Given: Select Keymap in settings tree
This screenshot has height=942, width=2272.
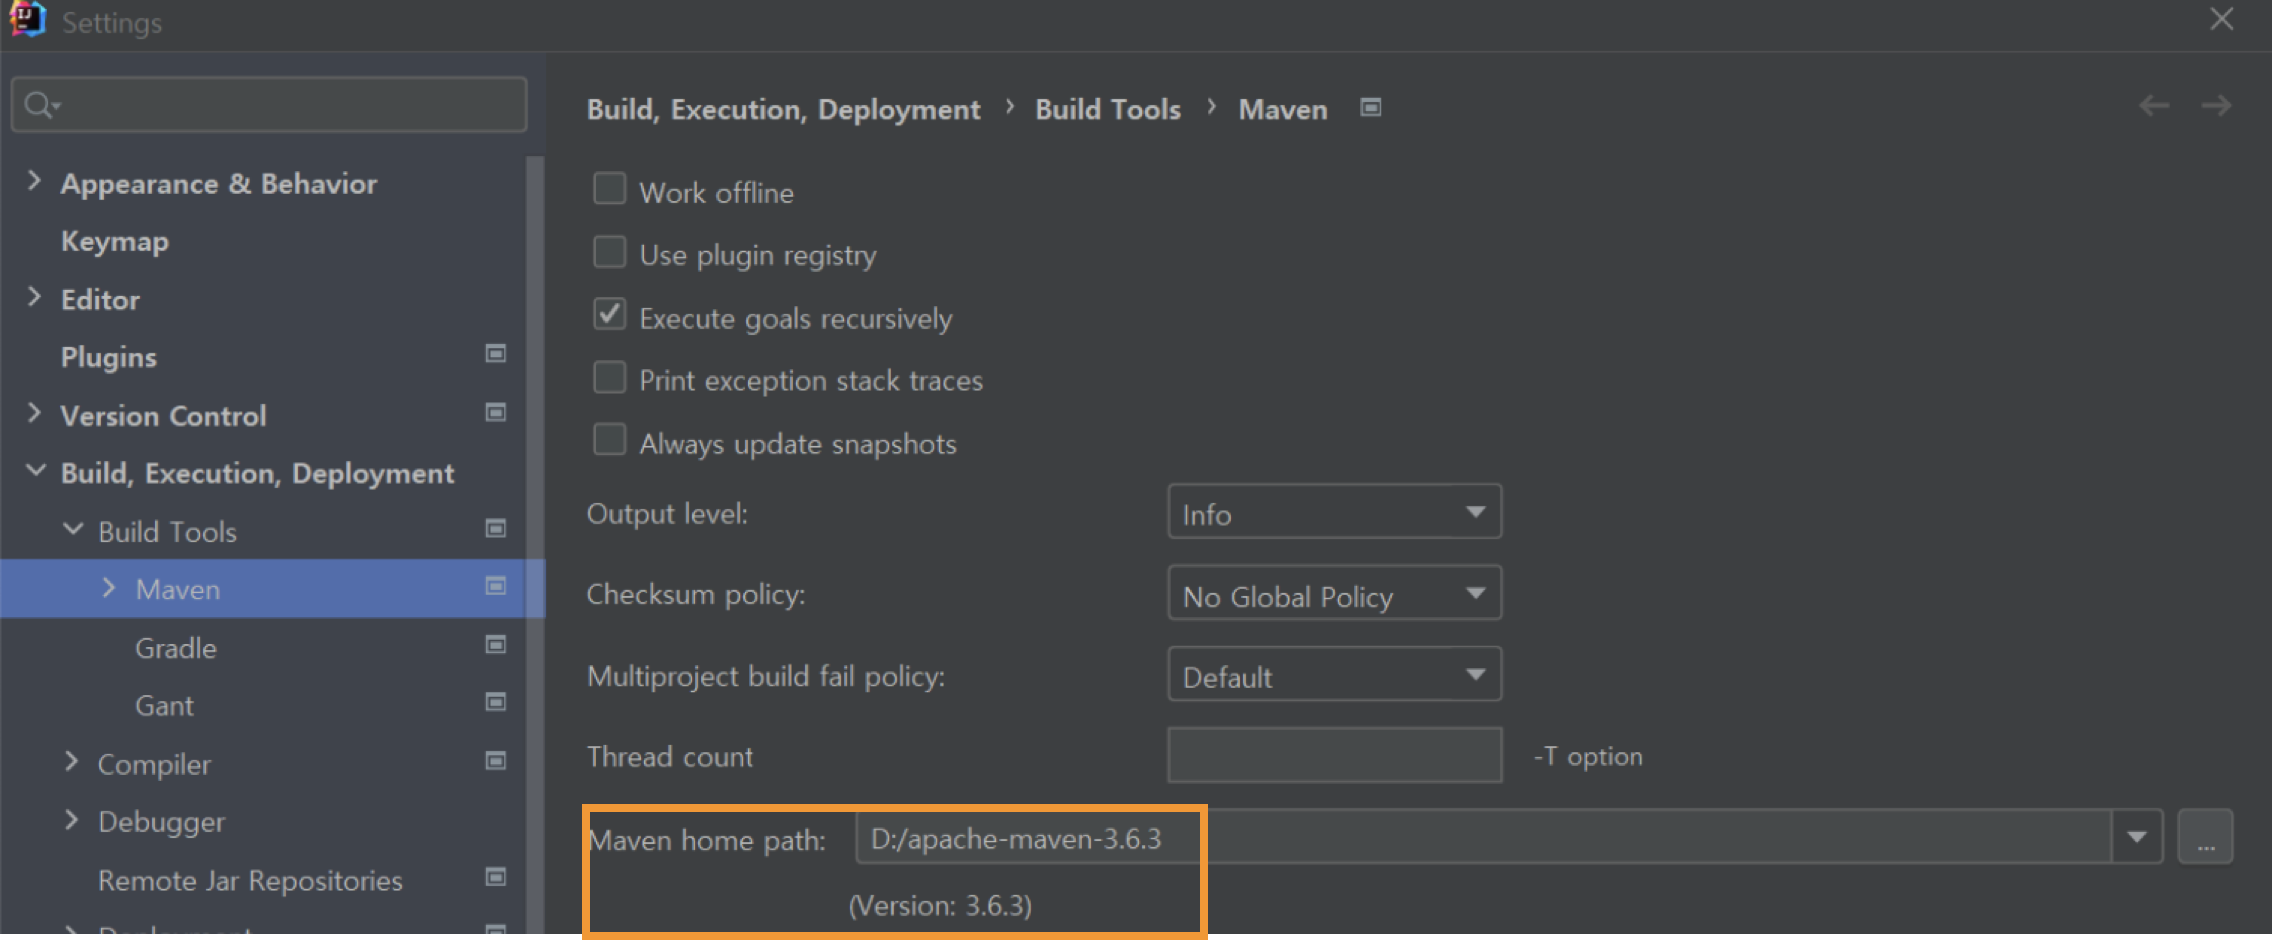Looking at the screenshot, I should [x=115, y=241].
